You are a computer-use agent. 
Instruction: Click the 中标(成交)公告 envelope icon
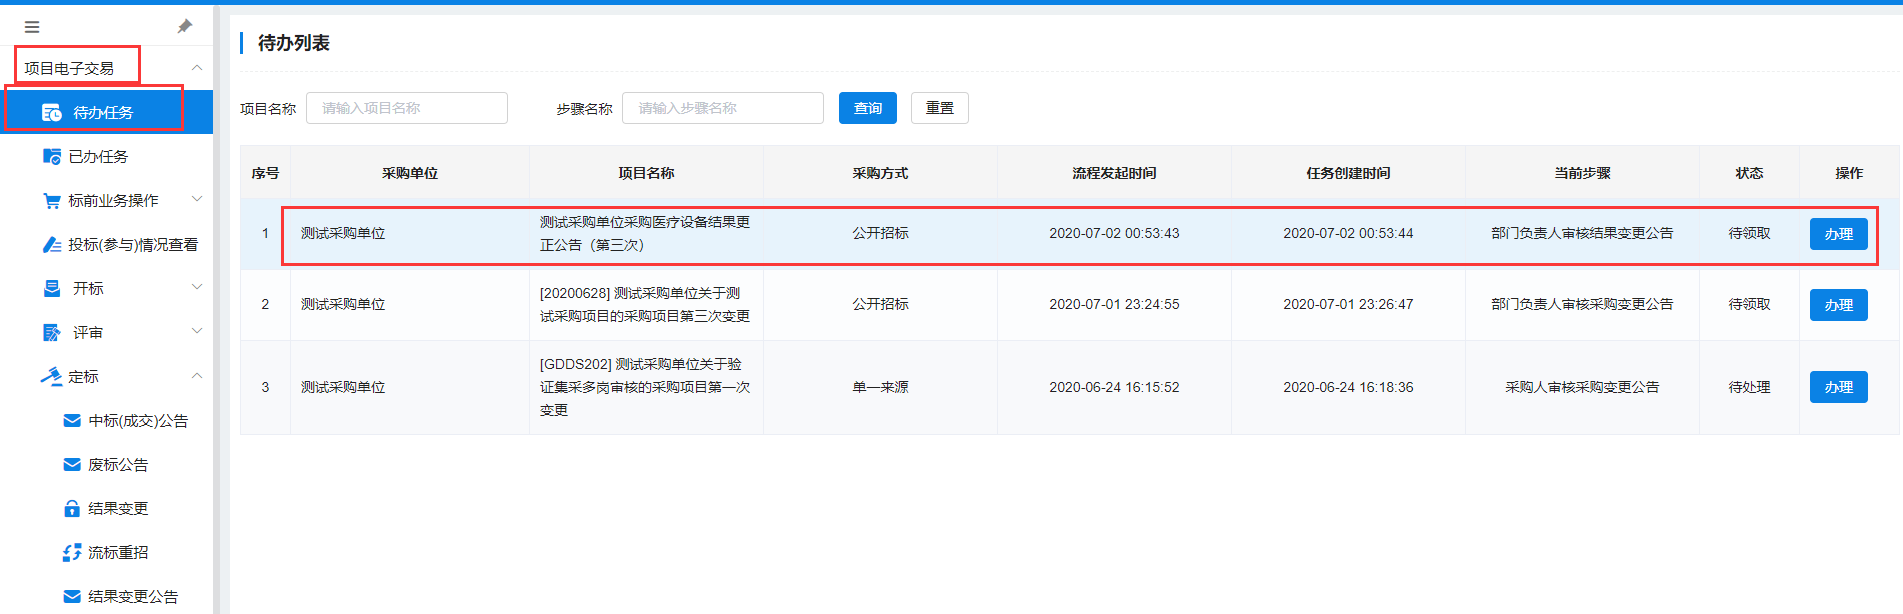(72, 421)
